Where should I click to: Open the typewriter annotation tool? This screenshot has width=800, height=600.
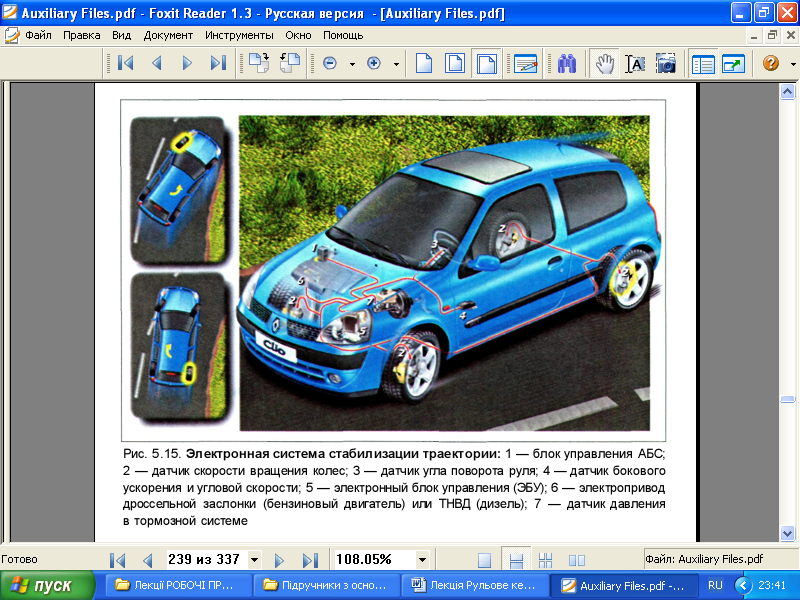coord(526,63)
